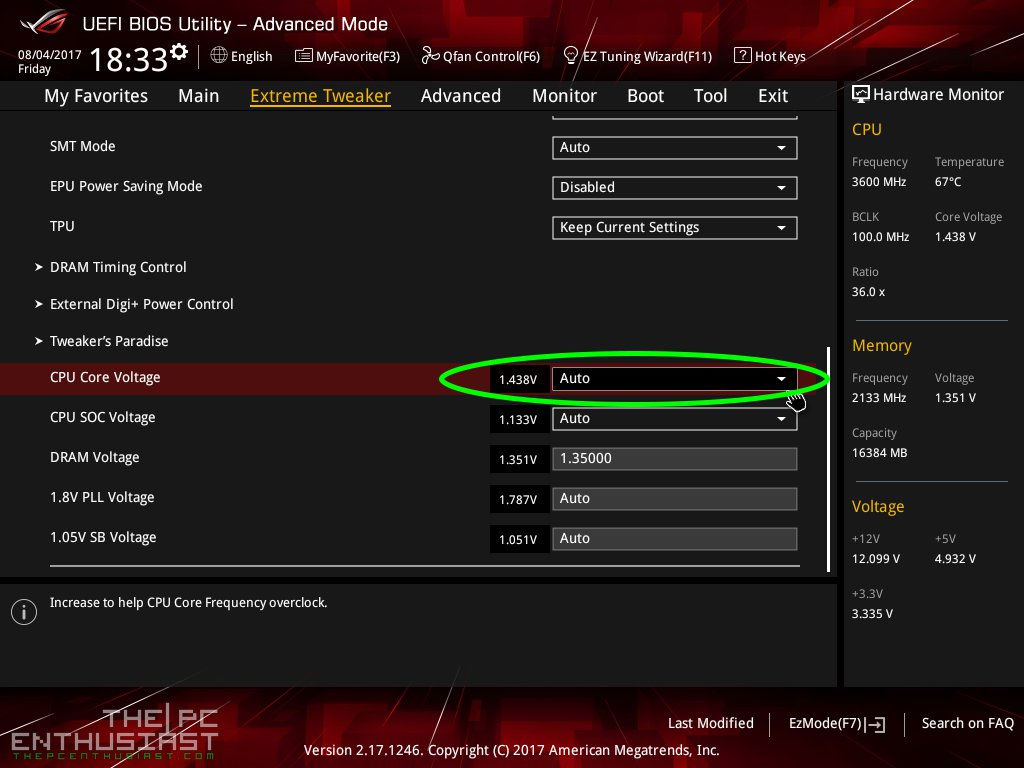
Task: Click the SMT Mode label
Action: (x=82, y=146)
